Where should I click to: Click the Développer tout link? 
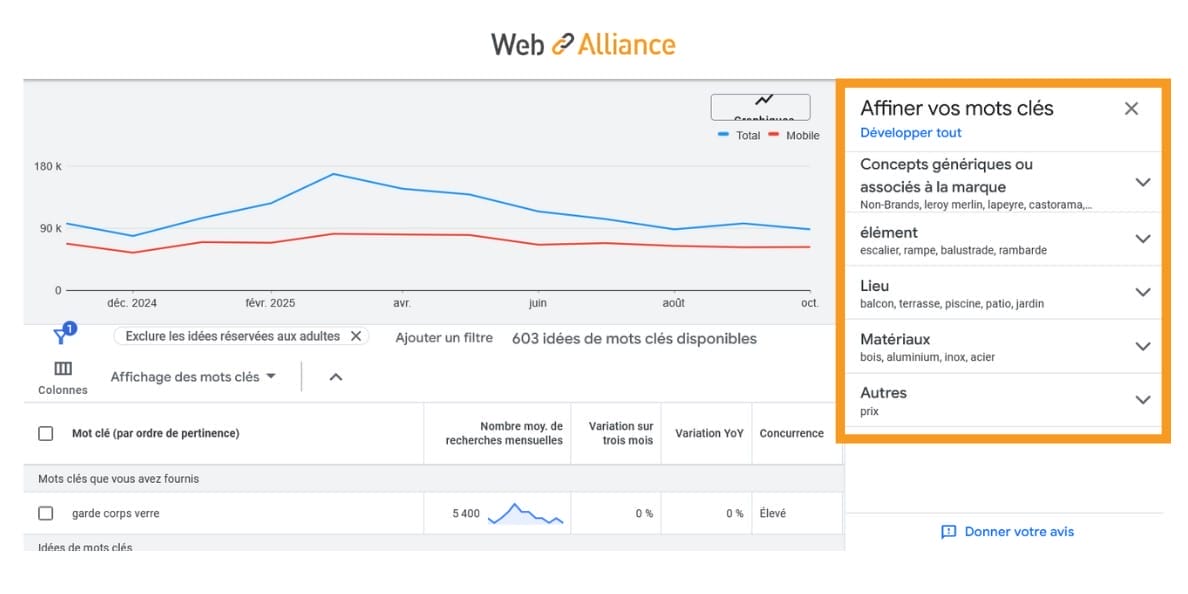(x=910, y=132)
